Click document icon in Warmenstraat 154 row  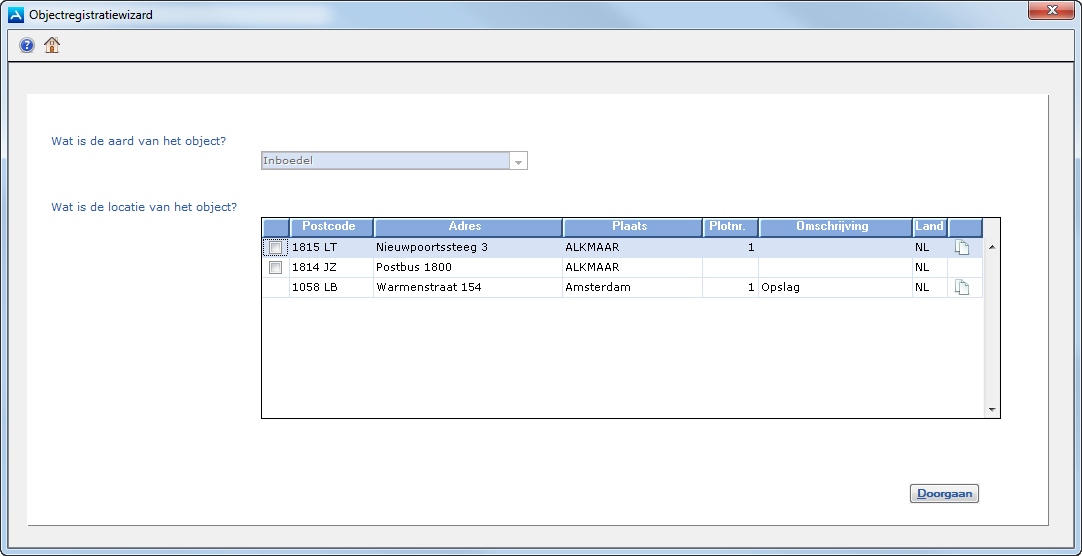962,288
